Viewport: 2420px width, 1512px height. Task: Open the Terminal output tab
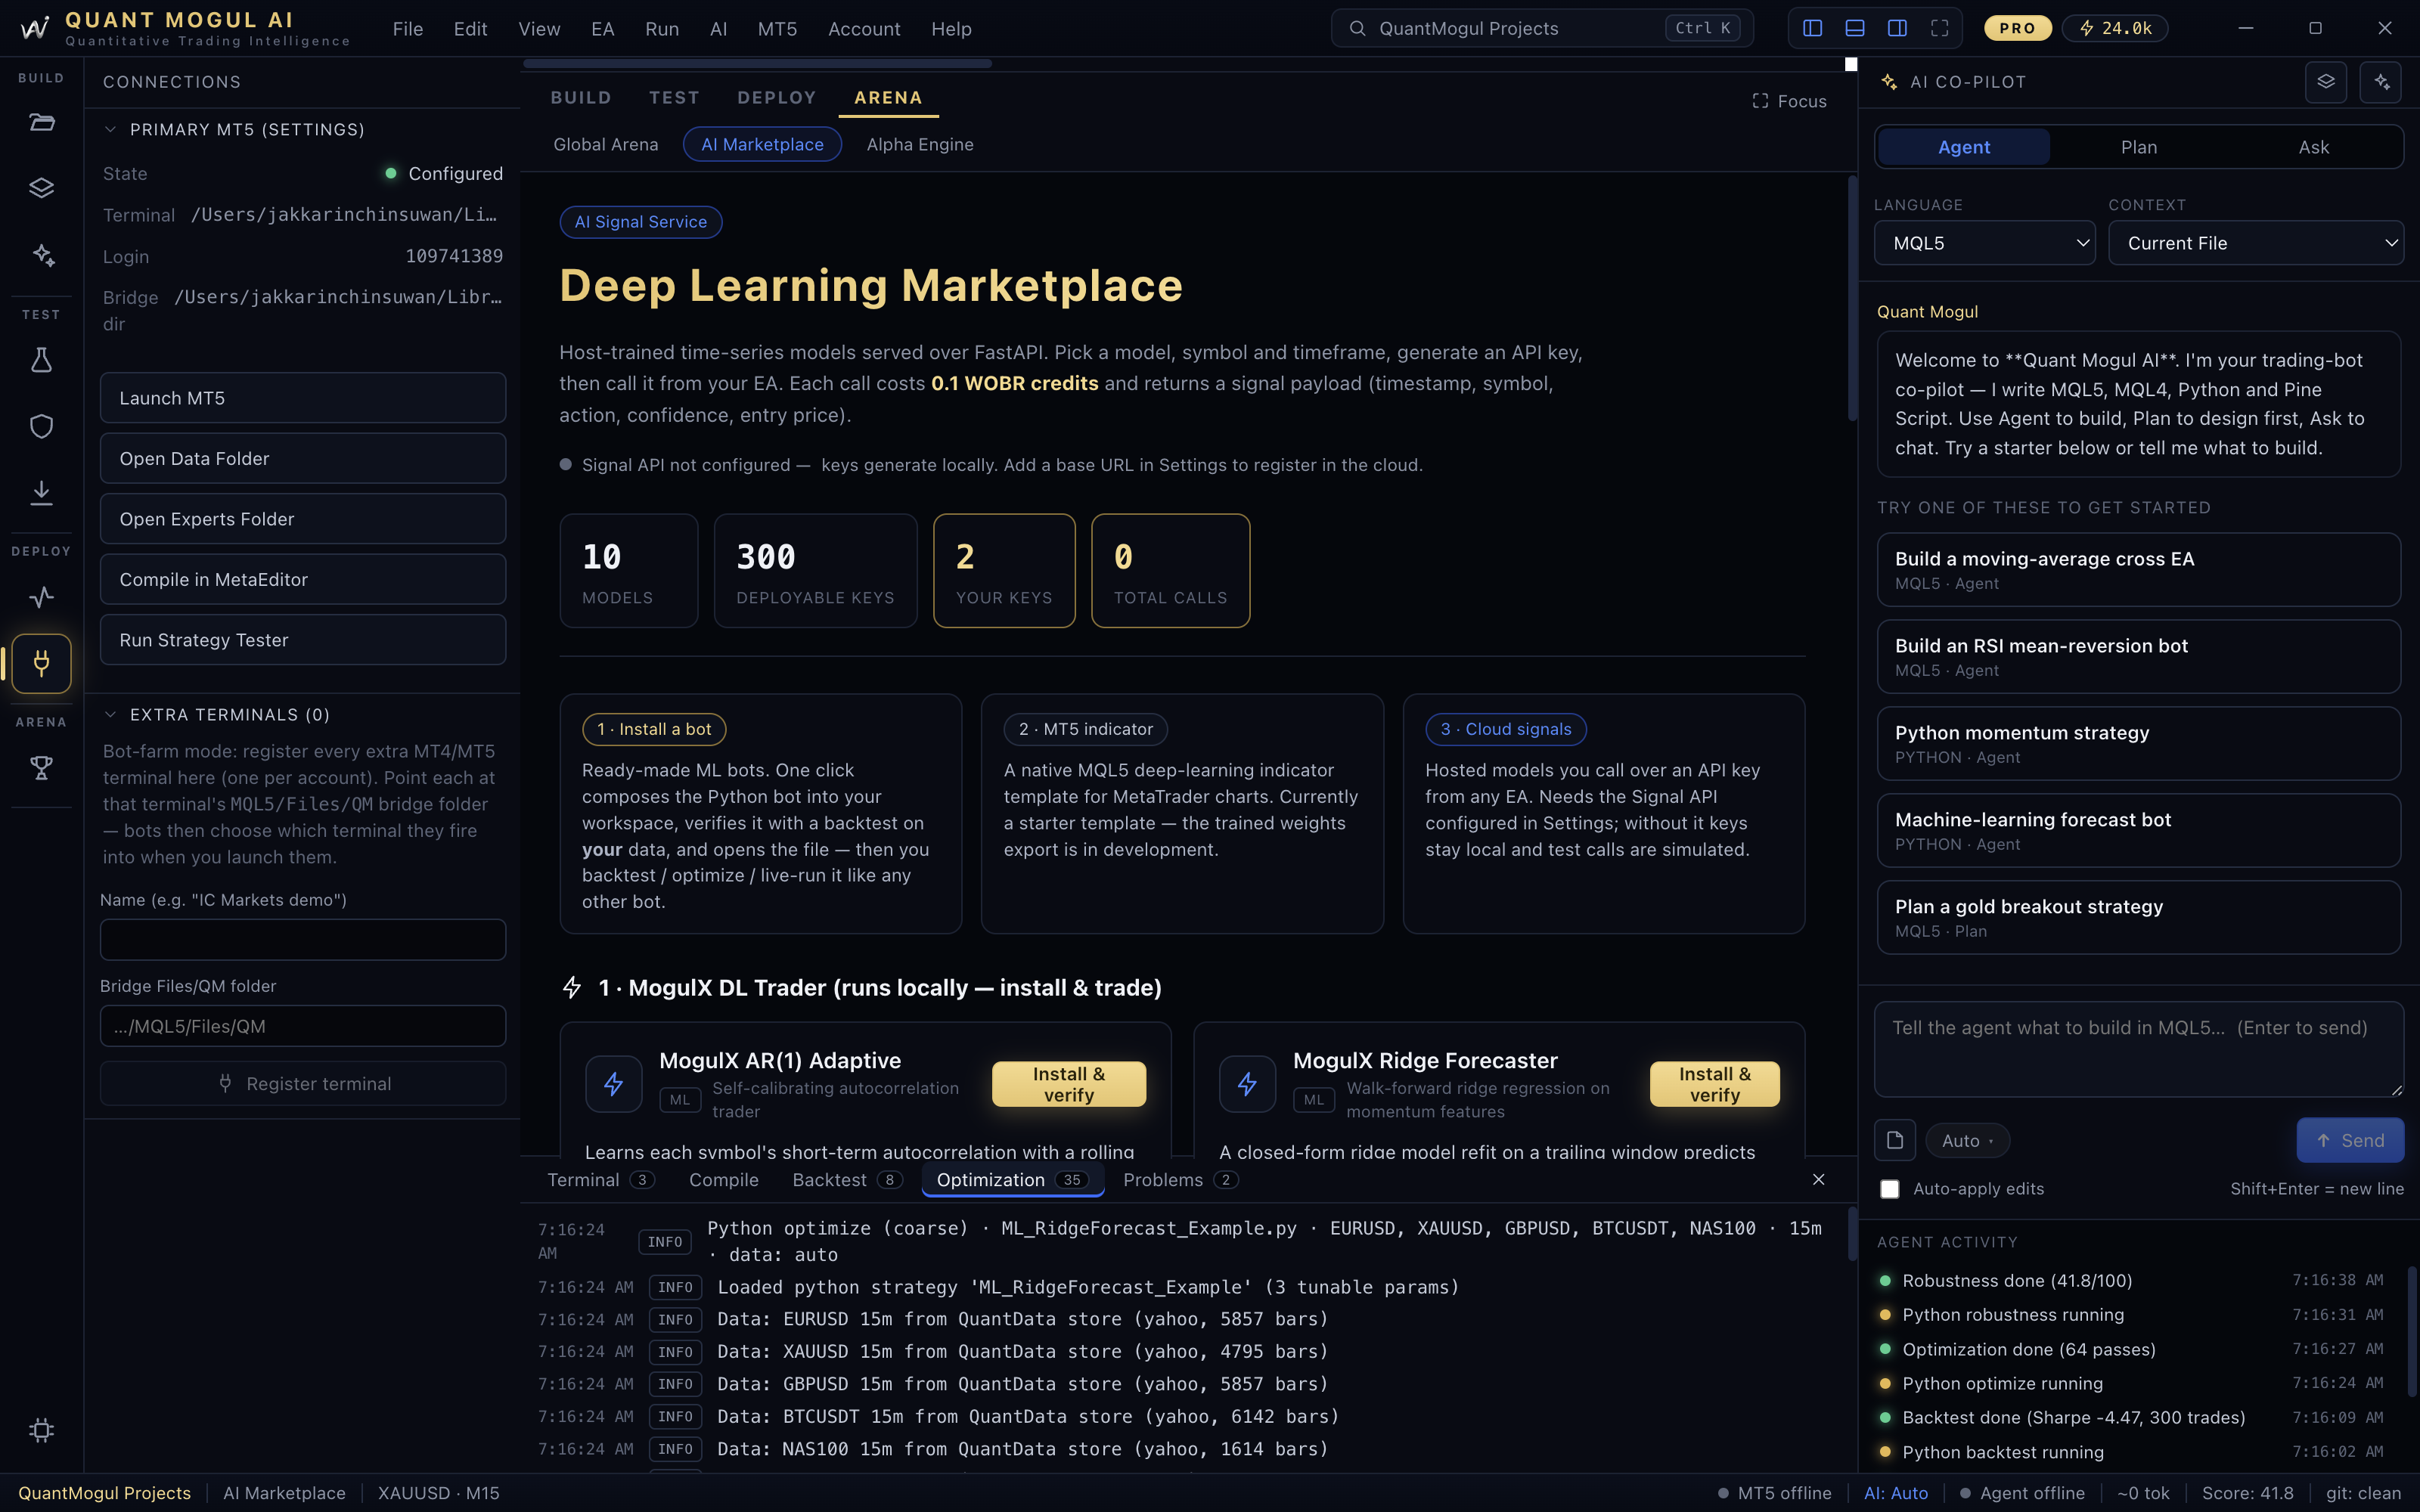click(x=601, y=1180)
